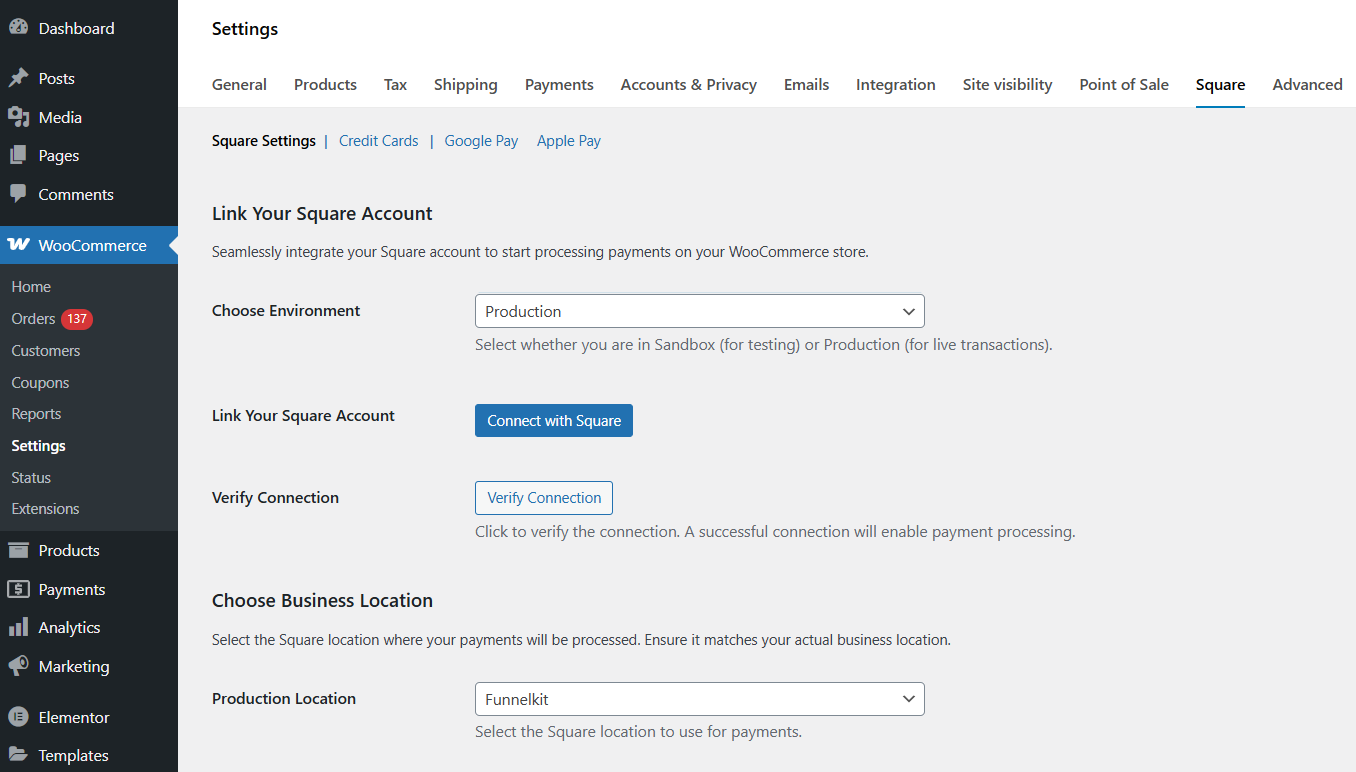
Task: Select the Shipping tab
Action: click(x=465, y=85)
